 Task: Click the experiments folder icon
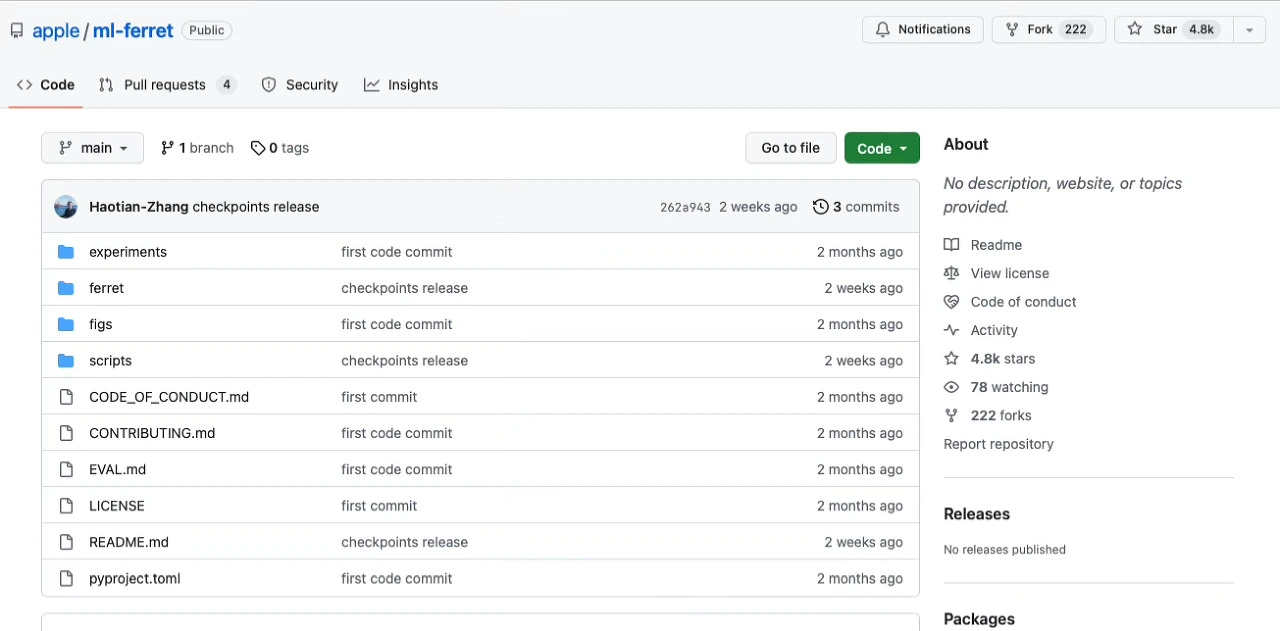pyautogui.click(x=66, y=252)
